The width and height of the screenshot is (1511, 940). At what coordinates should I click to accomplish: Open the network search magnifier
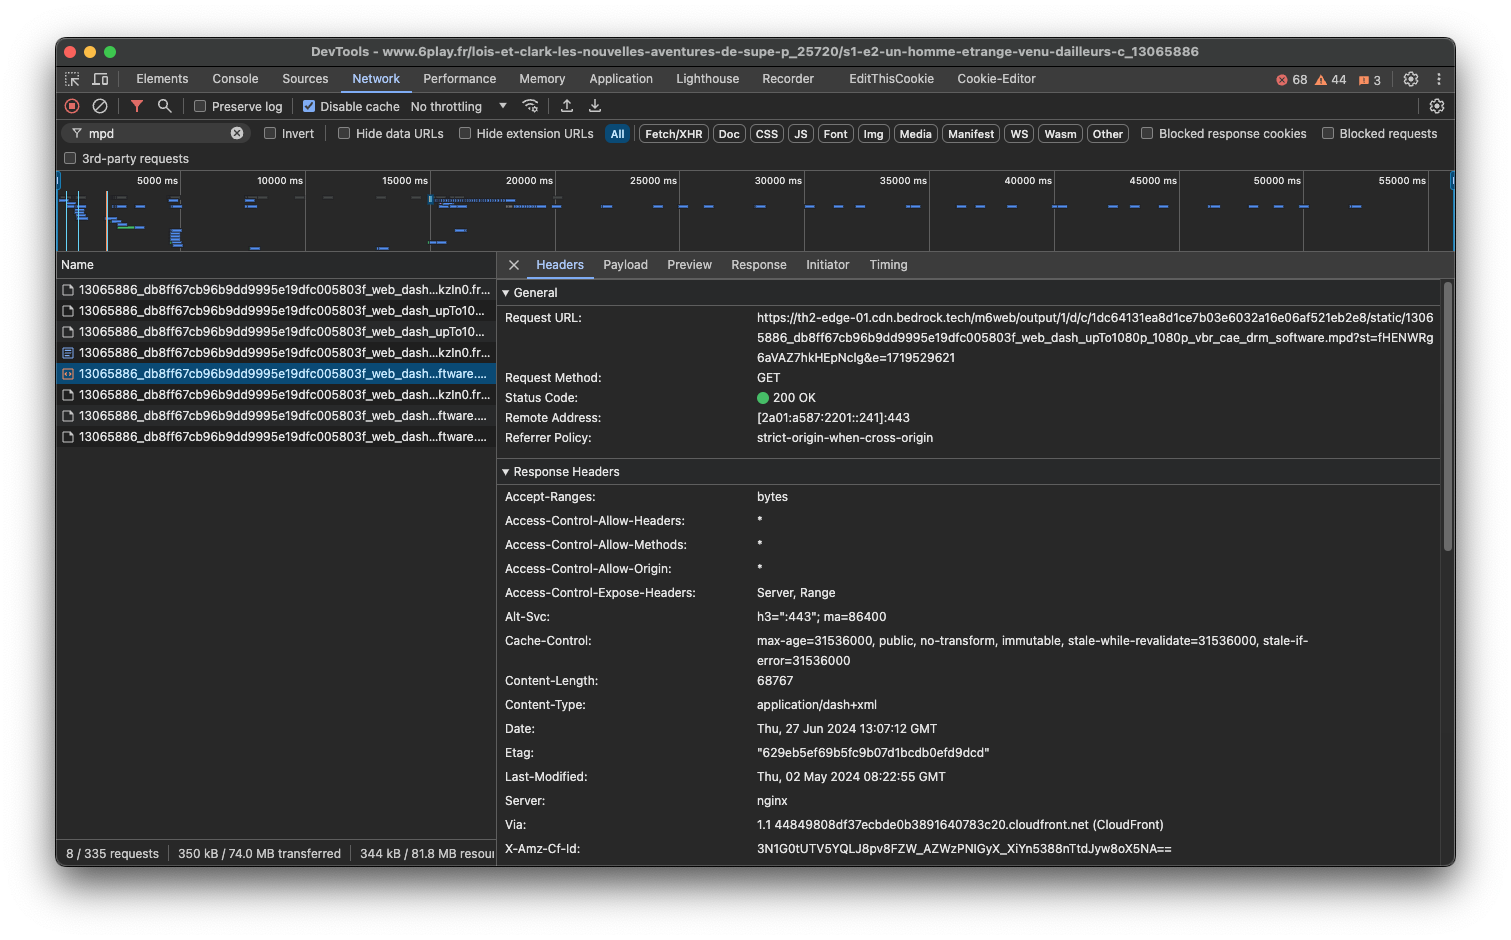coord(165,106)
